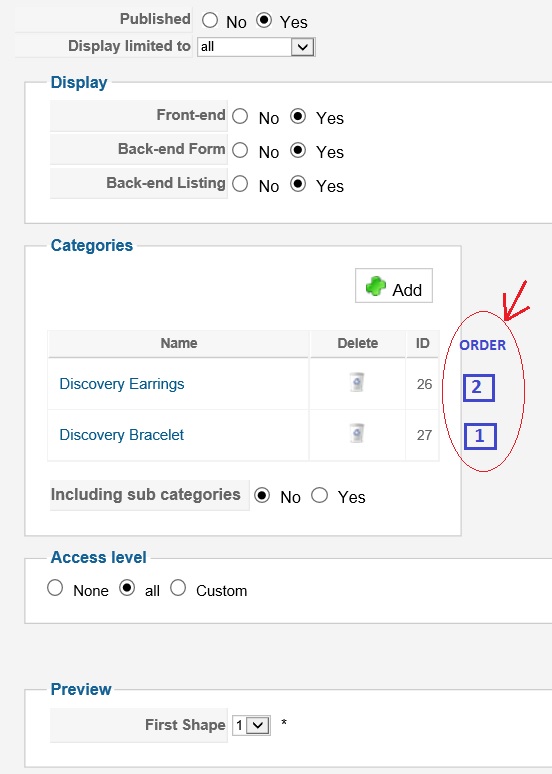Click the order box showing 2
552x774 pixels.
(478, 387)
